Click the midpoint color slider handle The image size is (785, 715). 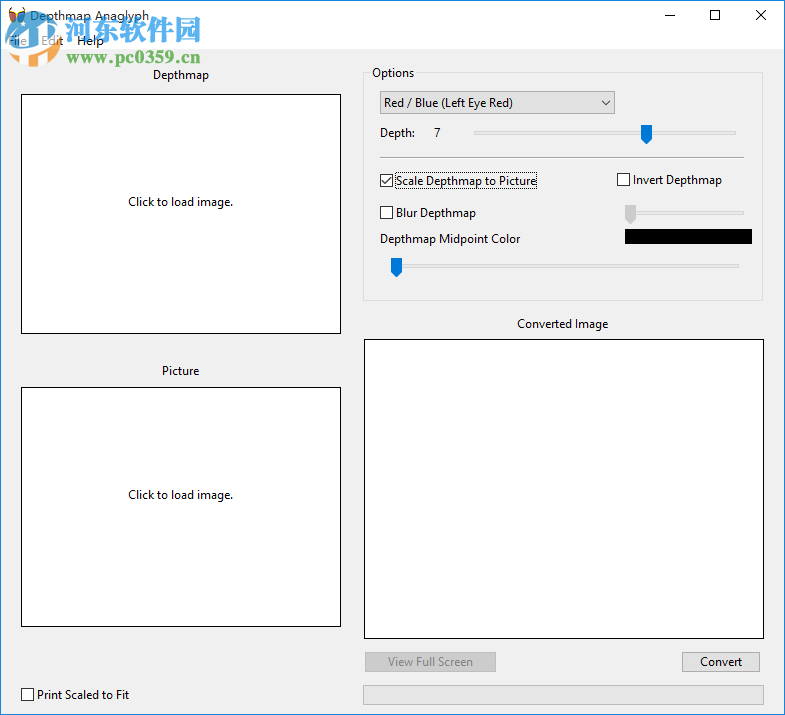tap(397, 267)
